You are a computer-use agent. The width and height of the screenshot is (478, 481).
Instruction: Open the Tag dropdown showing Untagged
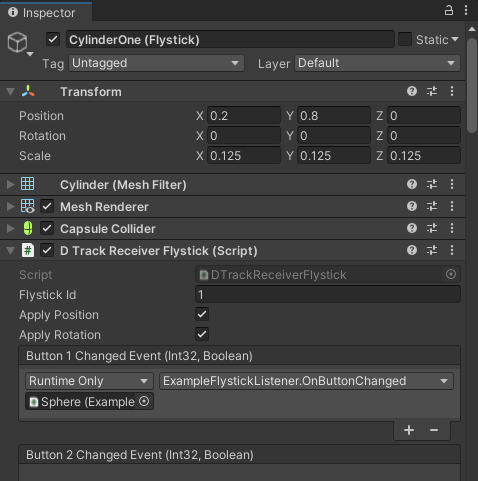[156, 63]
